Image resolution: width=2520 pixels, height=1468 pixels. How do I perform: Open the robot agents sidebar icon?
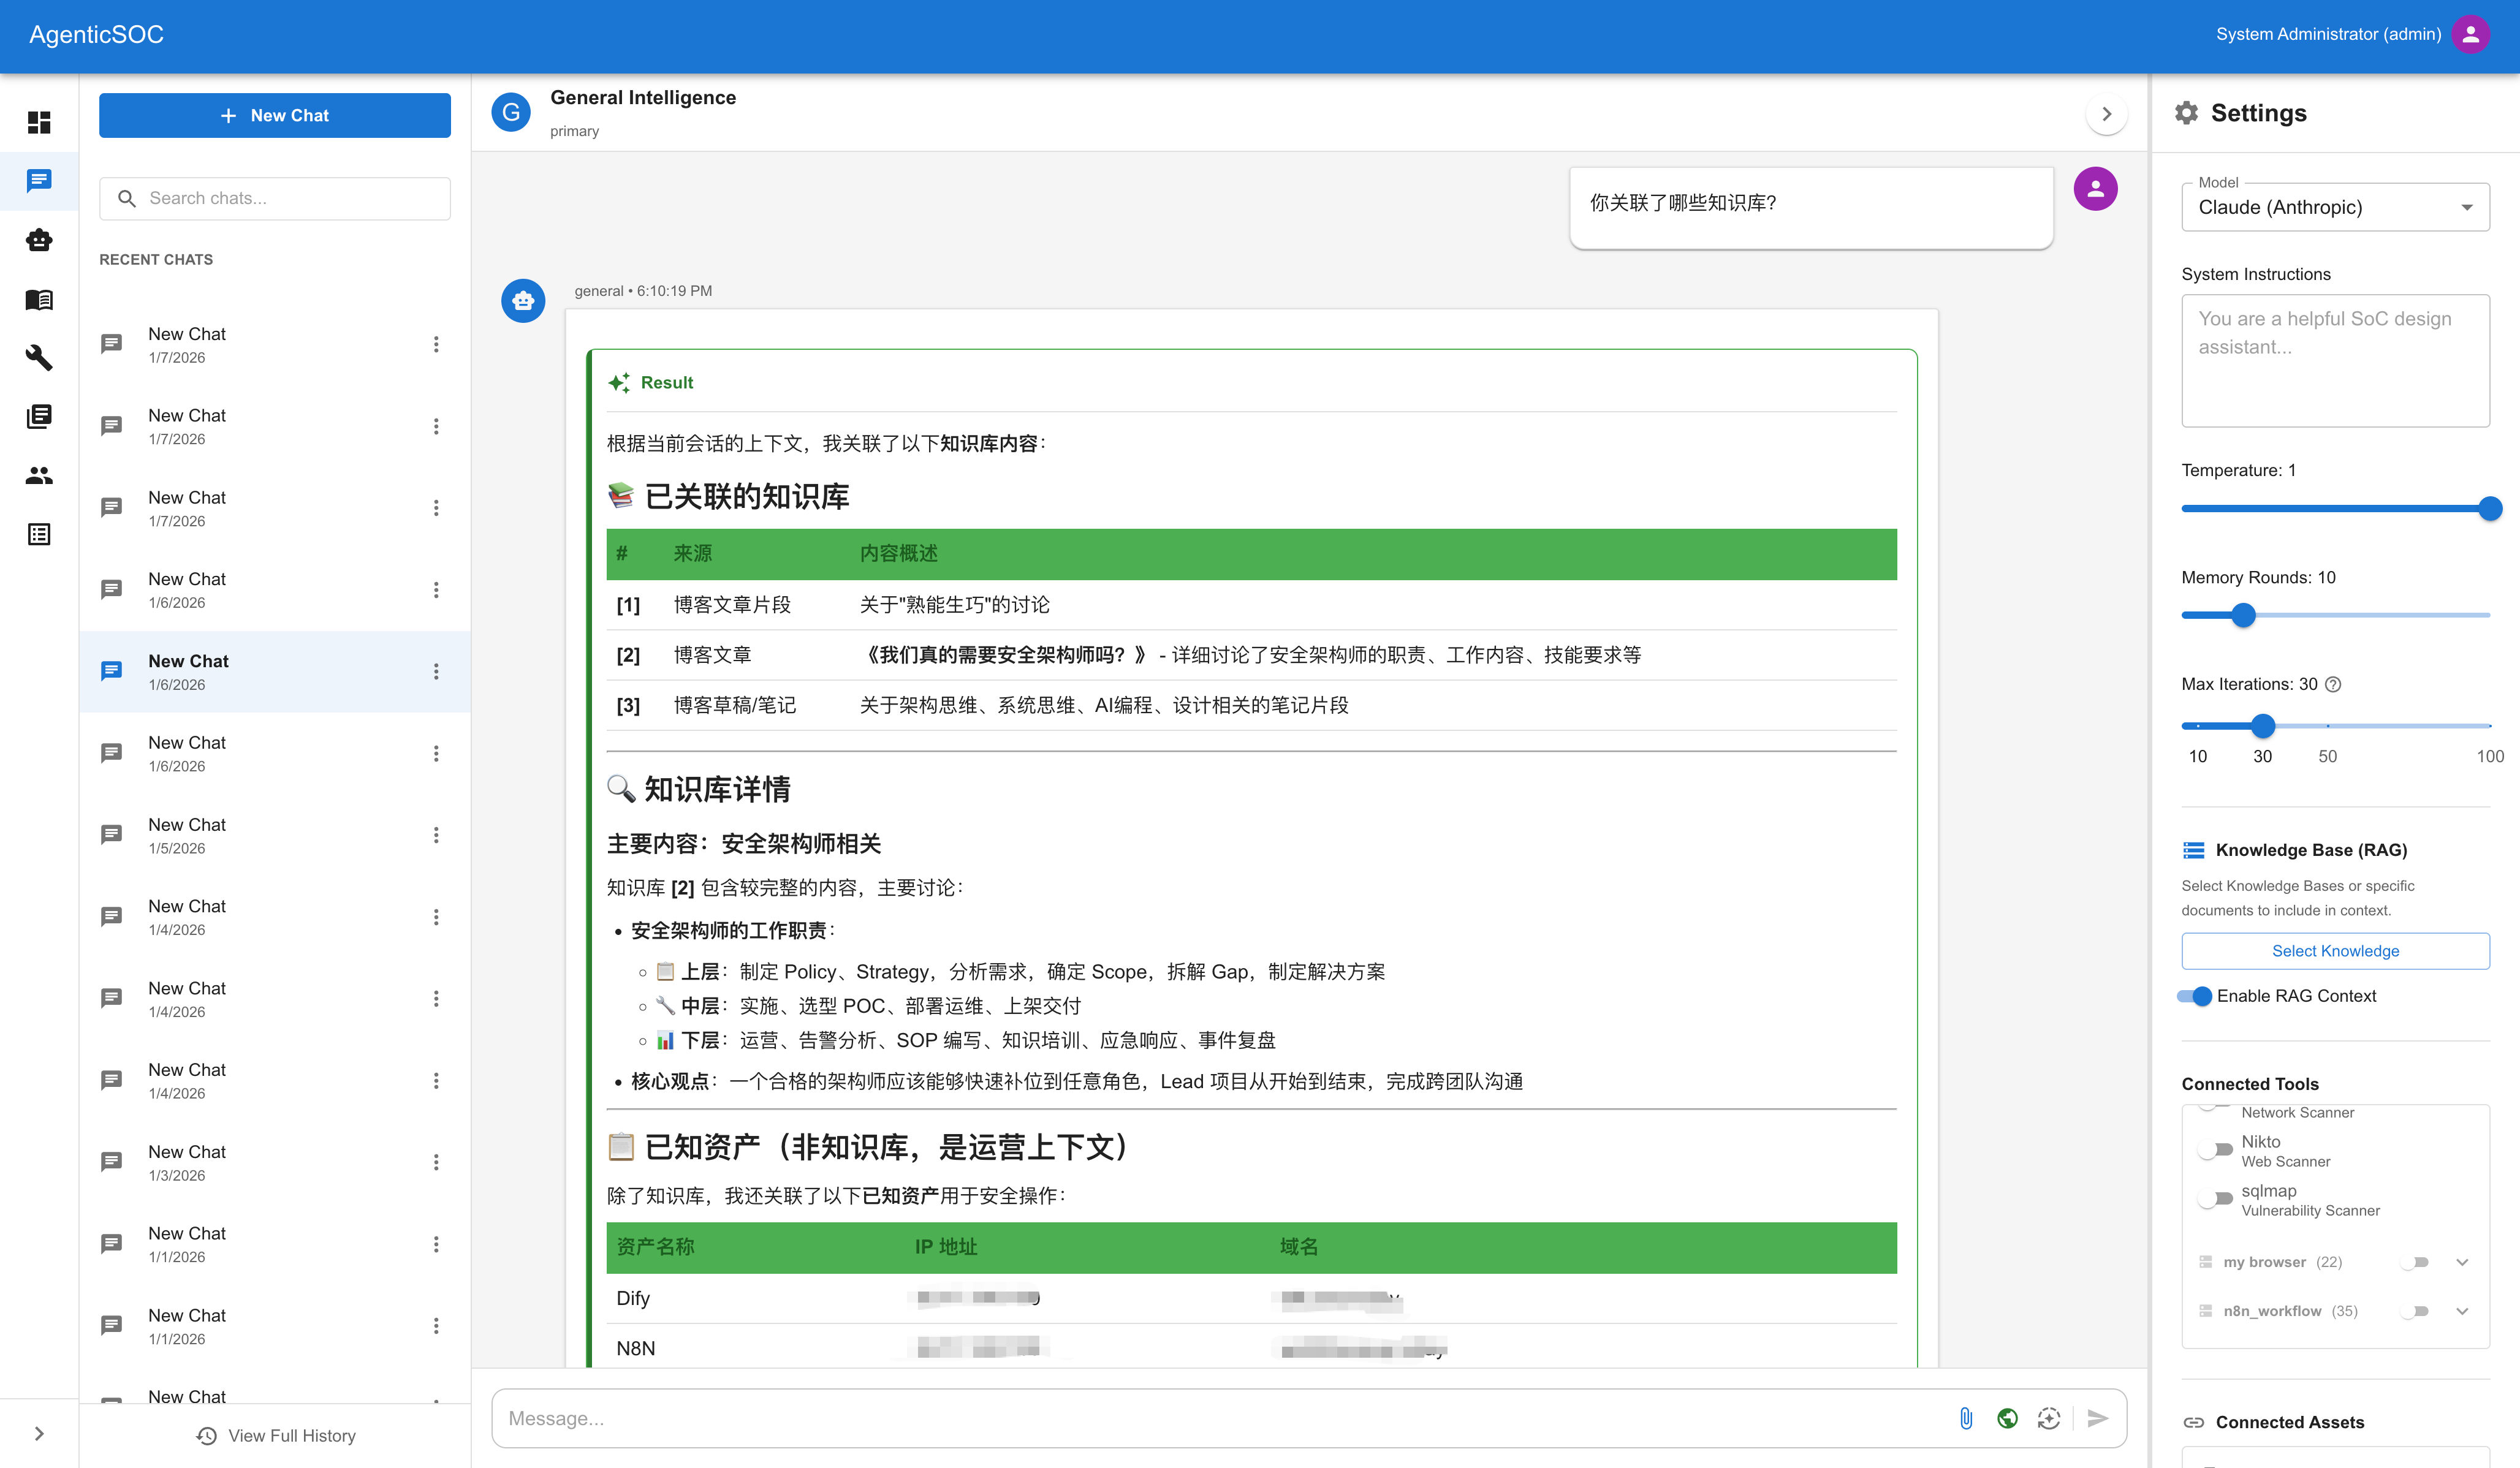pos(39,240)
